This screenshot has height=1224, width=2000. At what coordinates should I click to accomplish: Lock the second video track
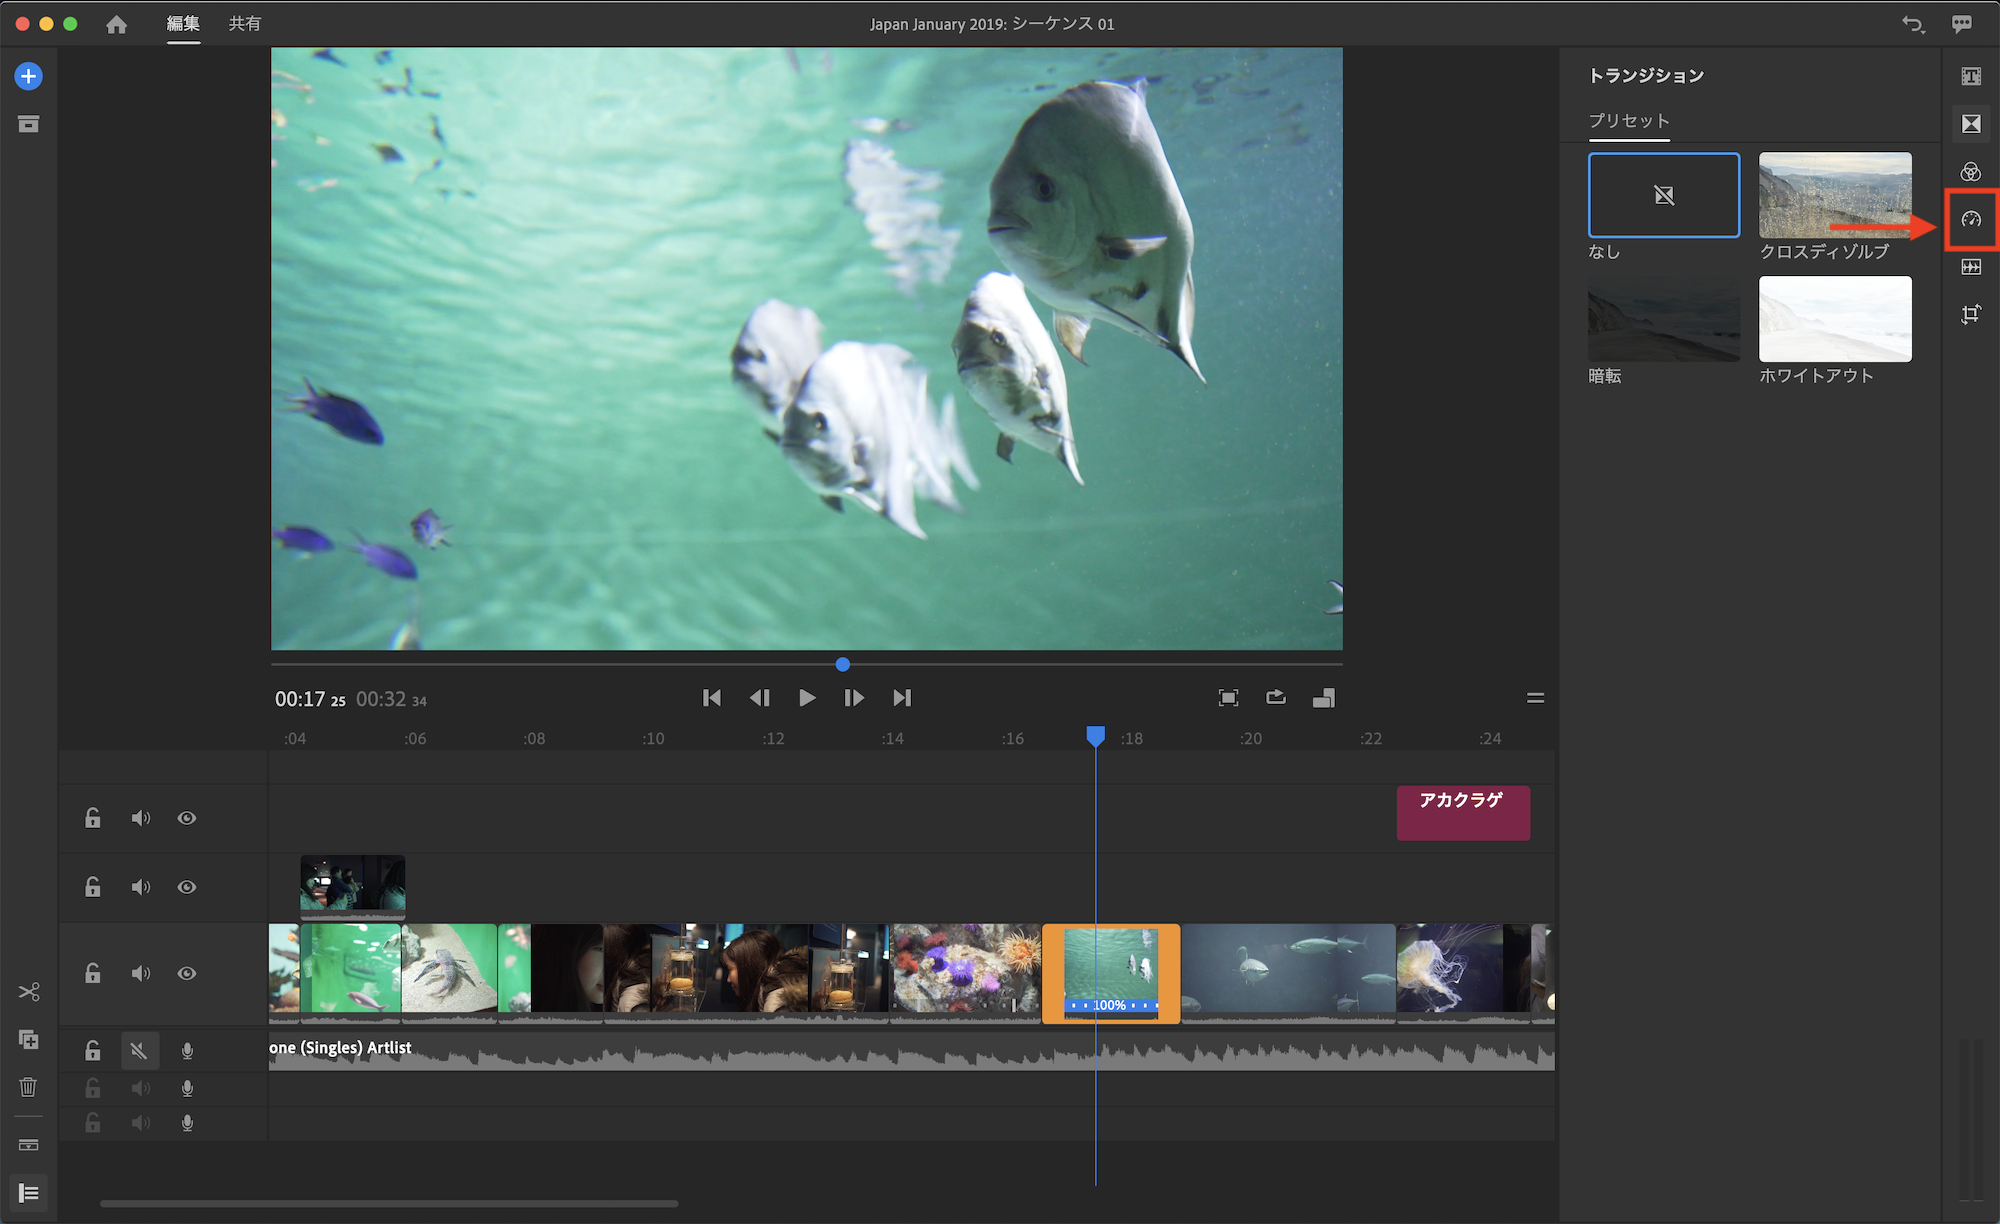coord(93,887)
